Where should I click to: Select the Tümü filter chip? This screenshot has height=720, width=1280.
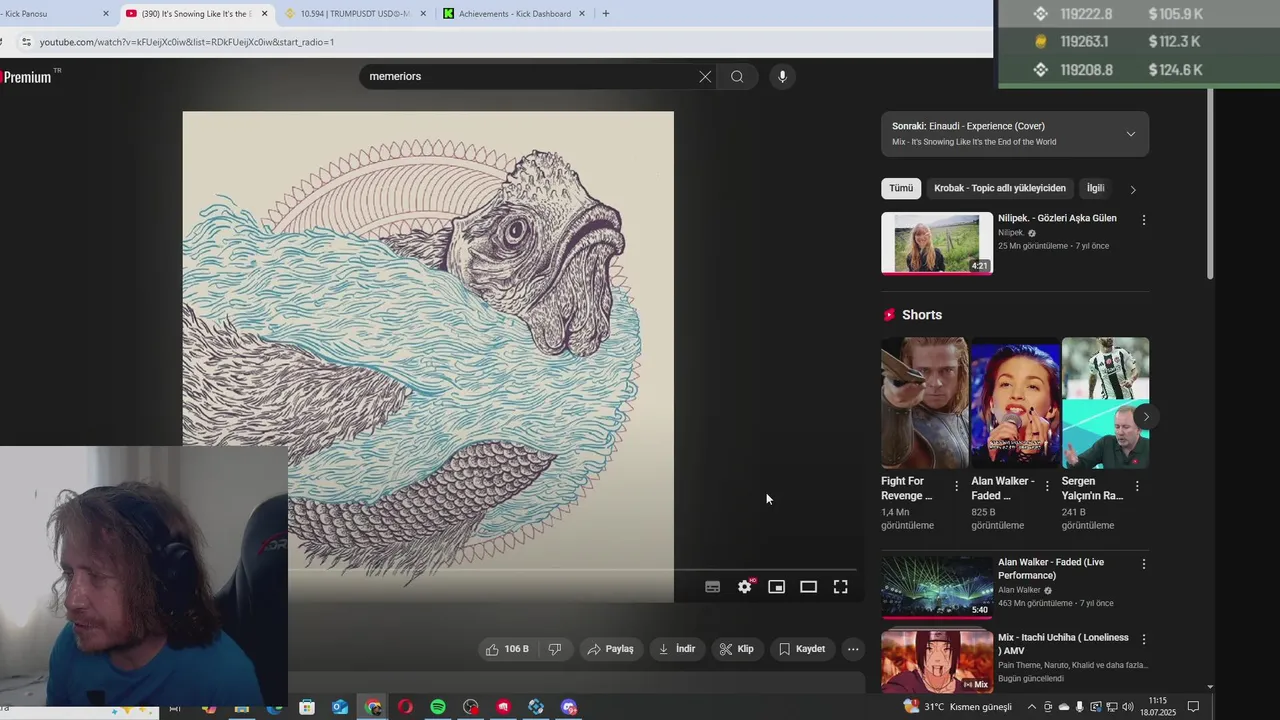click(901, 188)
